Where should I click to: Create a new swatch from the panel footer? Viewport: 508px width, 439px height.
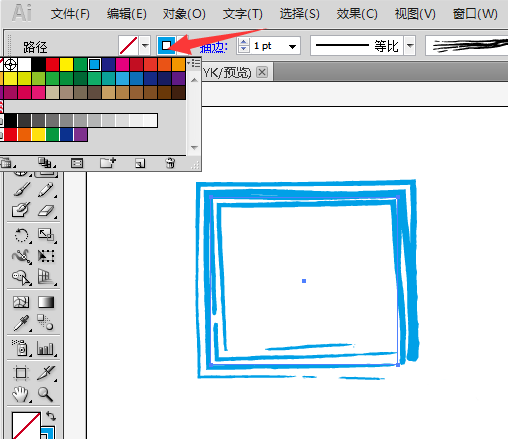[140, 163]
